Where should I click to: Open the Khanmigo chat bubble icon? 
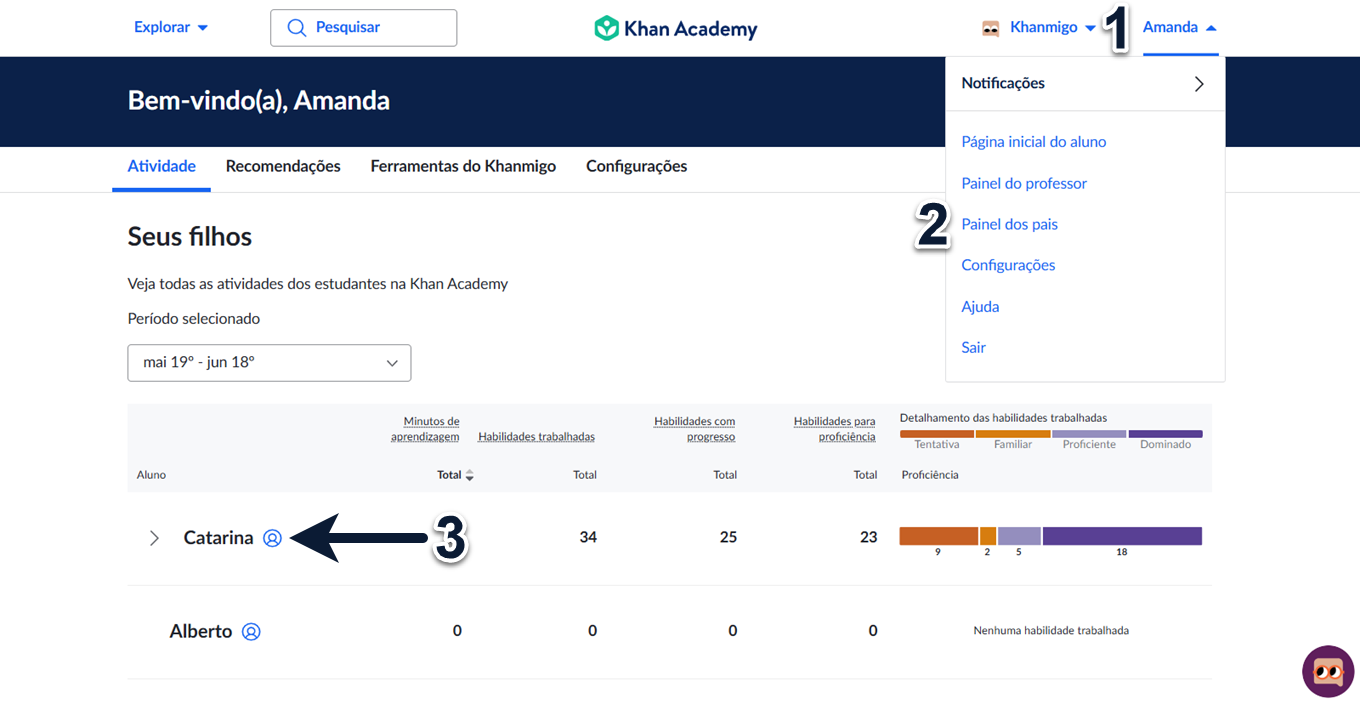[1328, 672]
